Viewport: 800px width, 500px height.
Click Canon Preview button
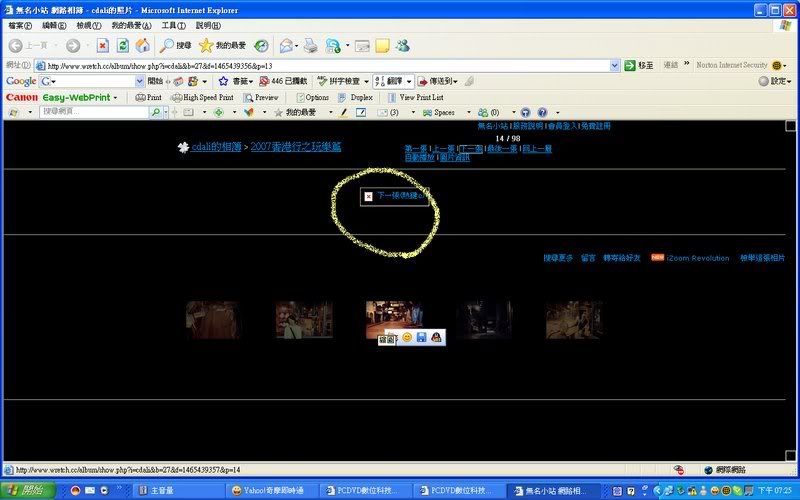(x=261, y=97)
